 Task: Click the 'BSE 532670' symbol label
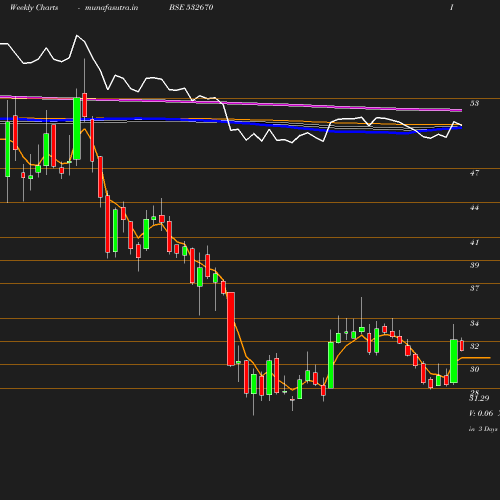coord(191,7)
